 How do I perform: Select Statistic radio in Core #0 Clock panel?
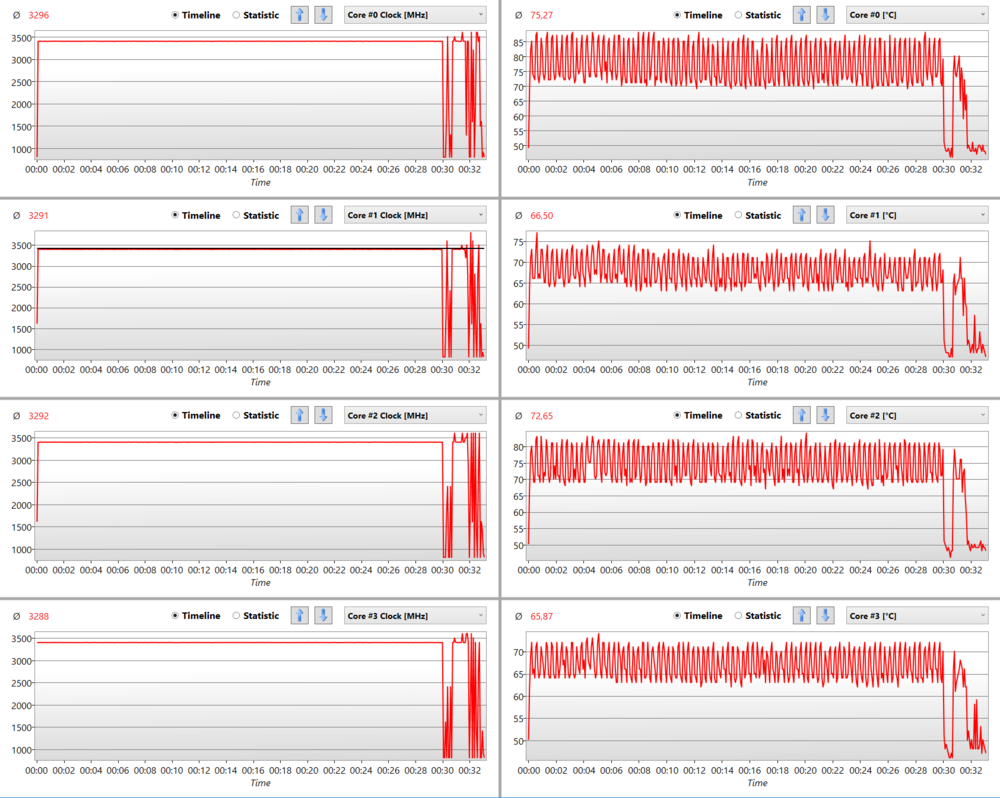(x=236, y=15)
